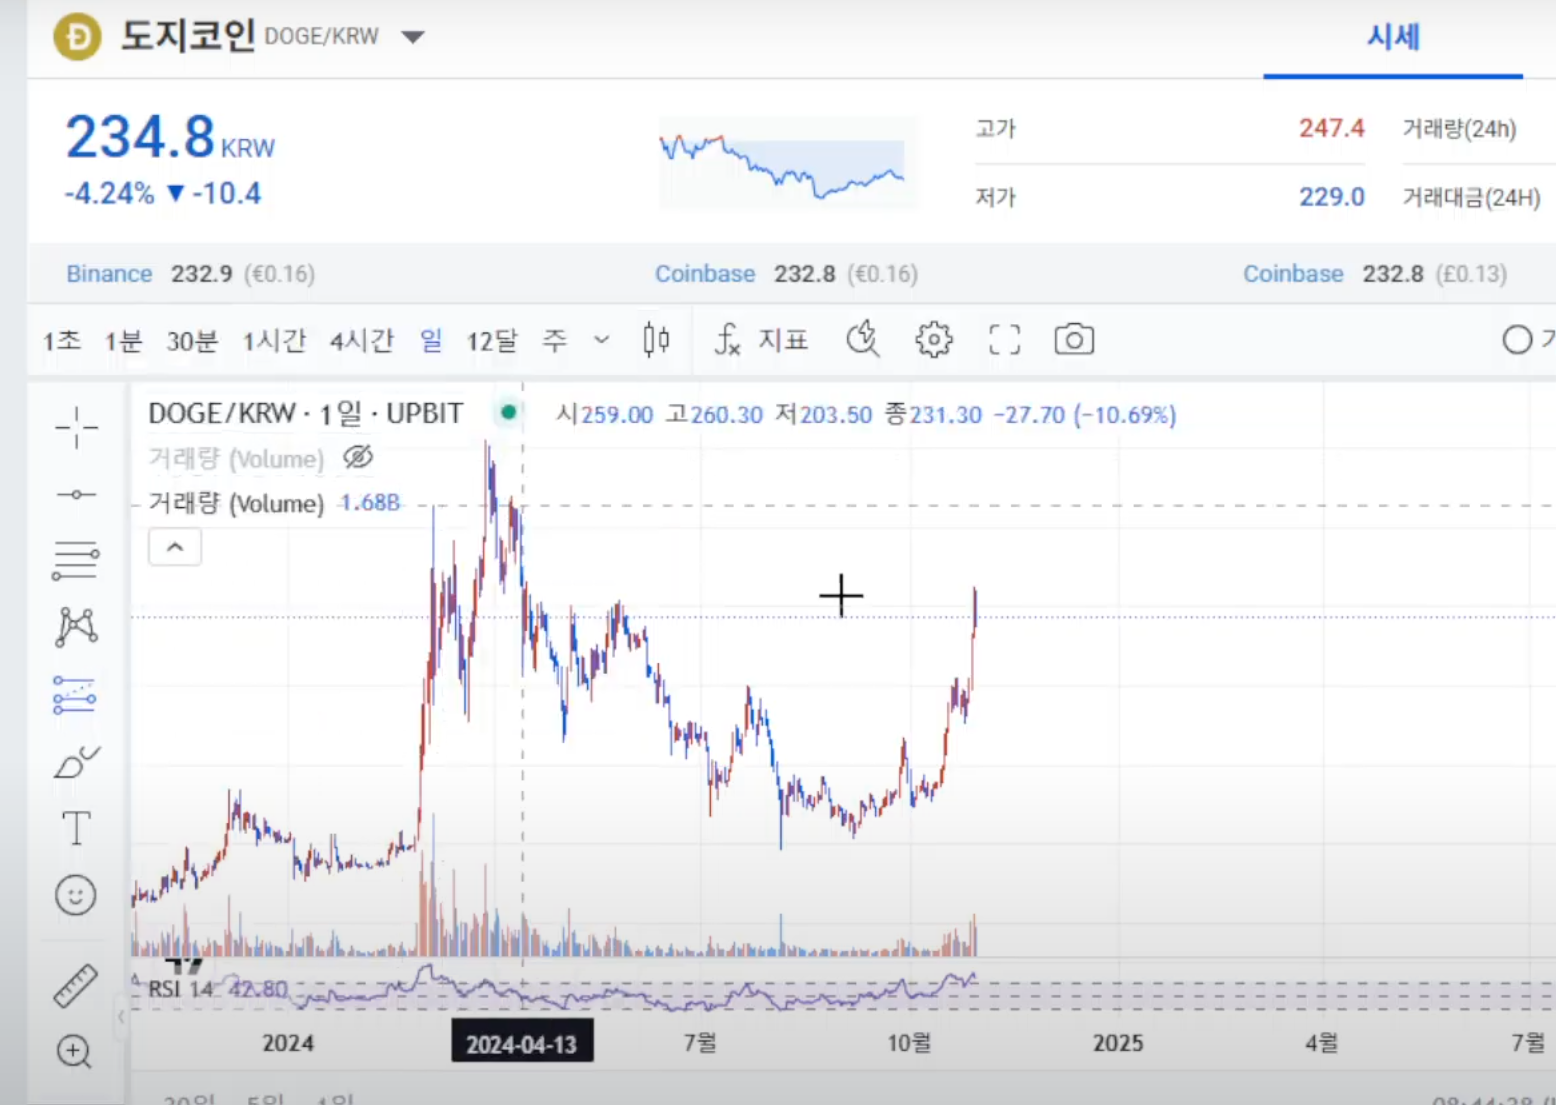Click the -4.24% change value

pyautogui.click(x=110, y=194)
